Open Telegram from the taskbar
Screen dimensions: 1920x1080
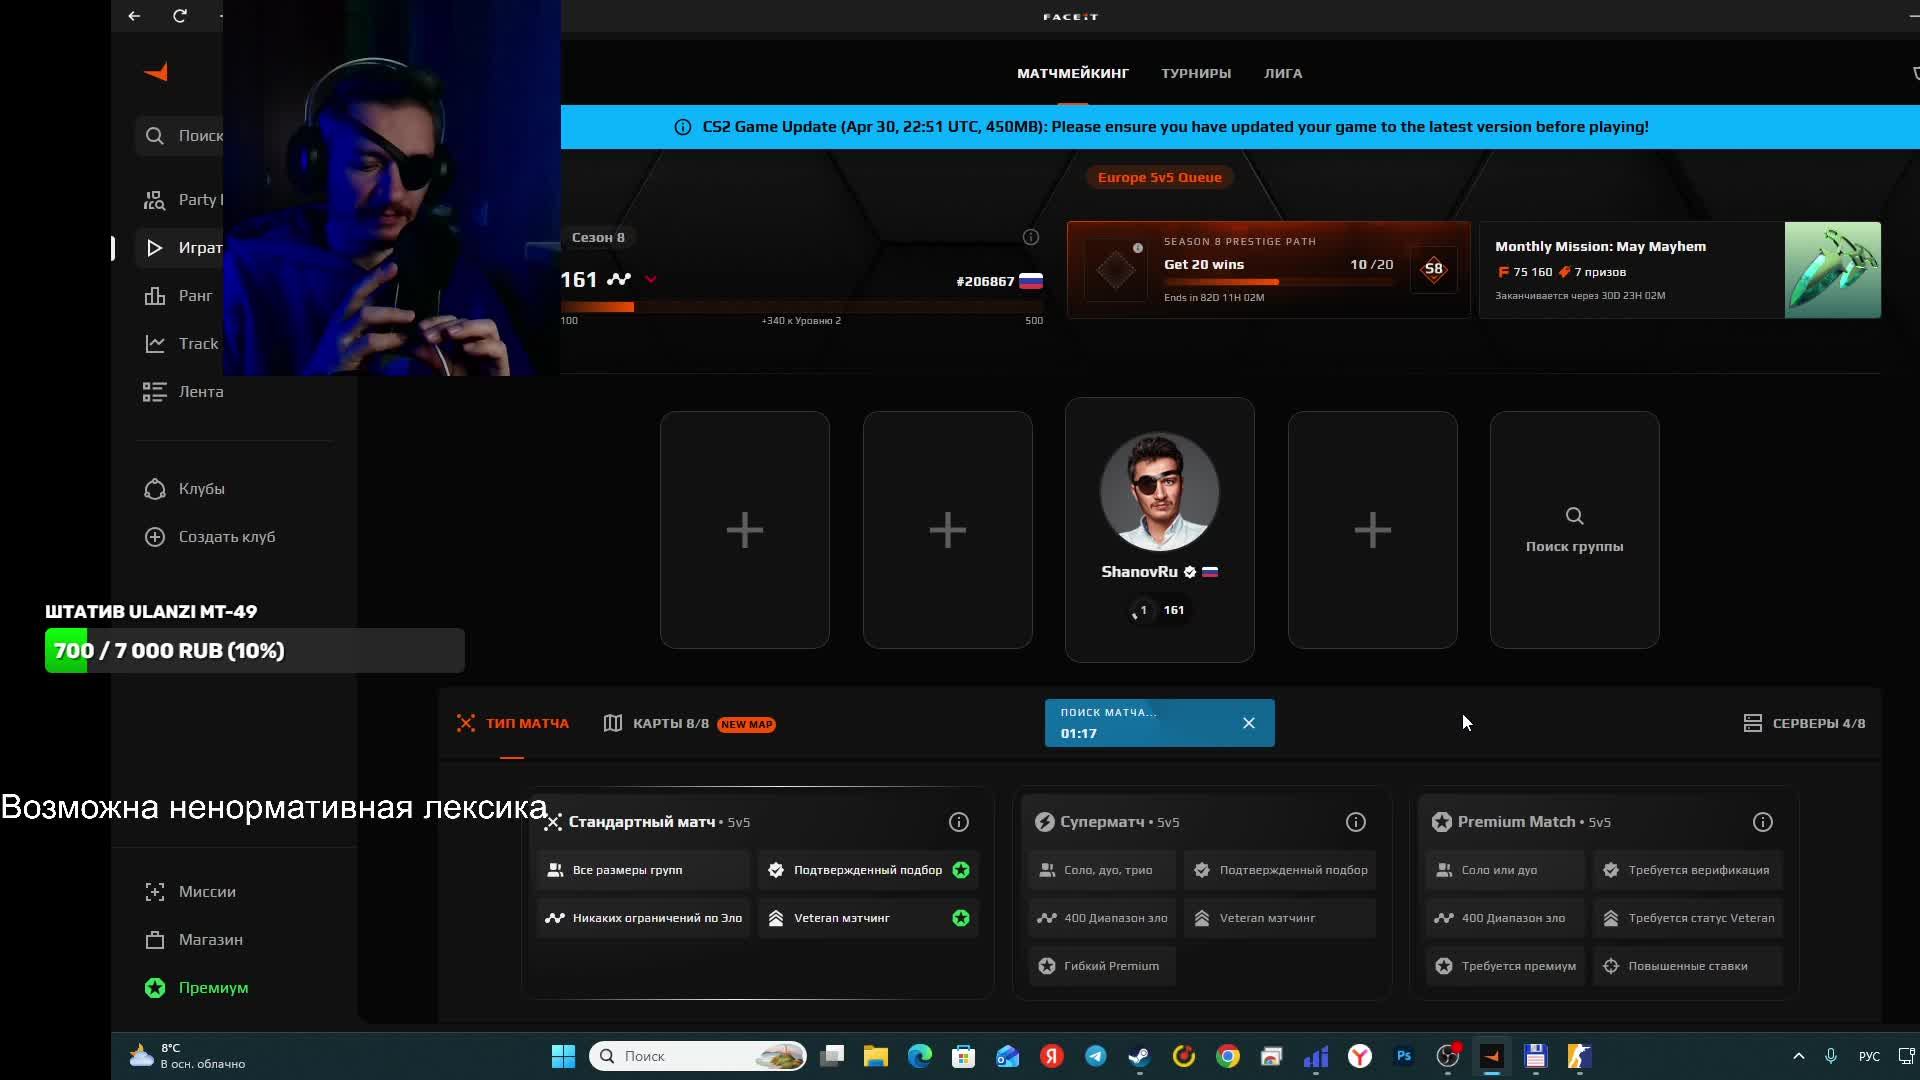pos(1096,1056)
